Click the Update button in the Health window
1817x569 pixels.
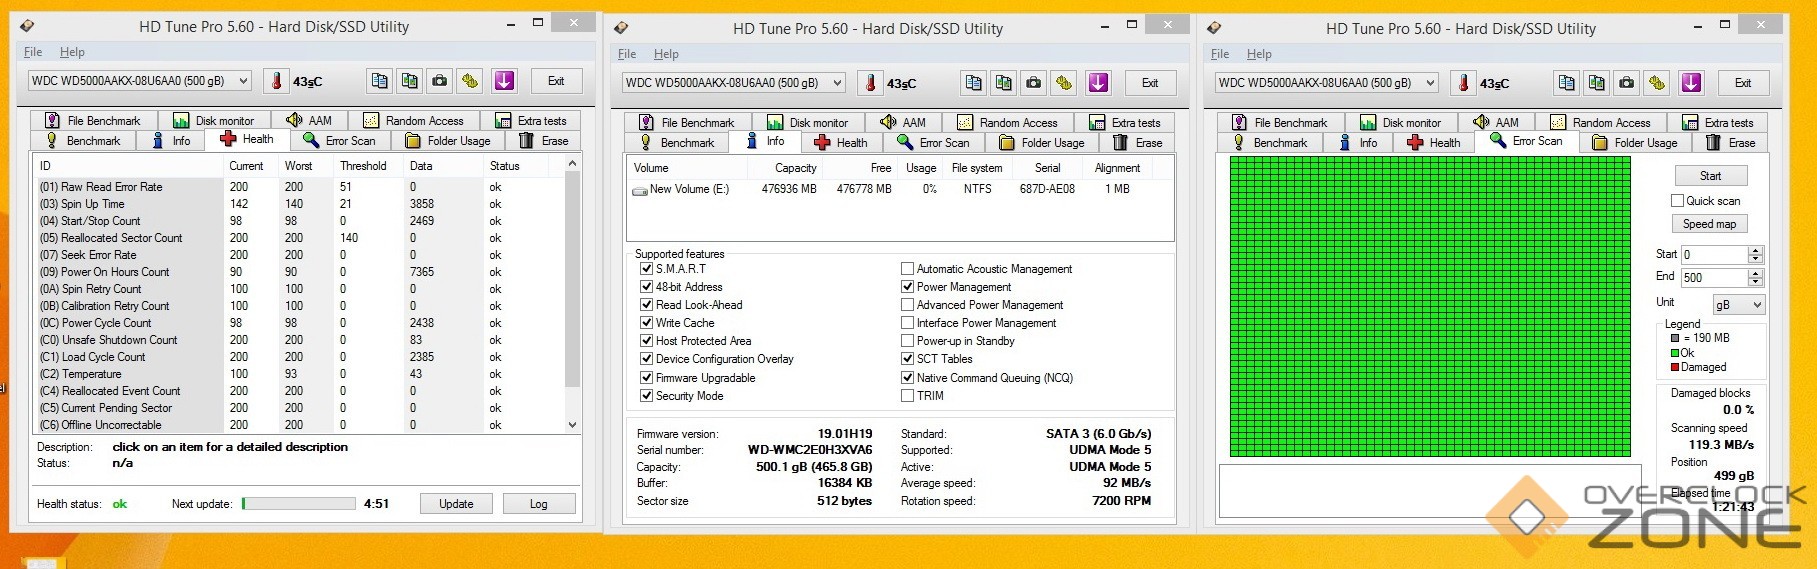tap(456, 504)
